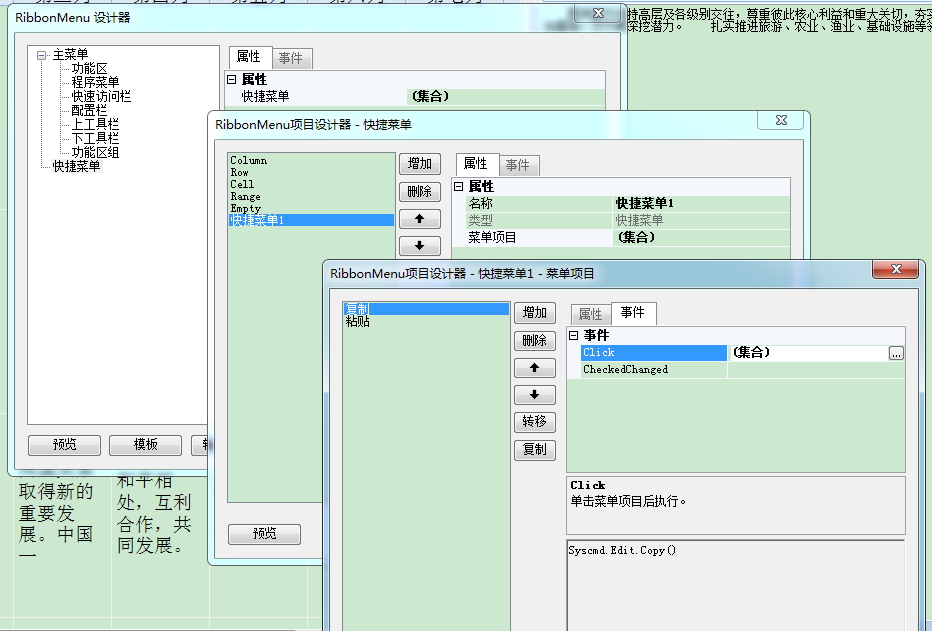Image resolution: width=932 pixels, height=631 pixels.
Task: Select 快速访问栏 tree item
Action: pyautogui.click(x=101, y=96)
